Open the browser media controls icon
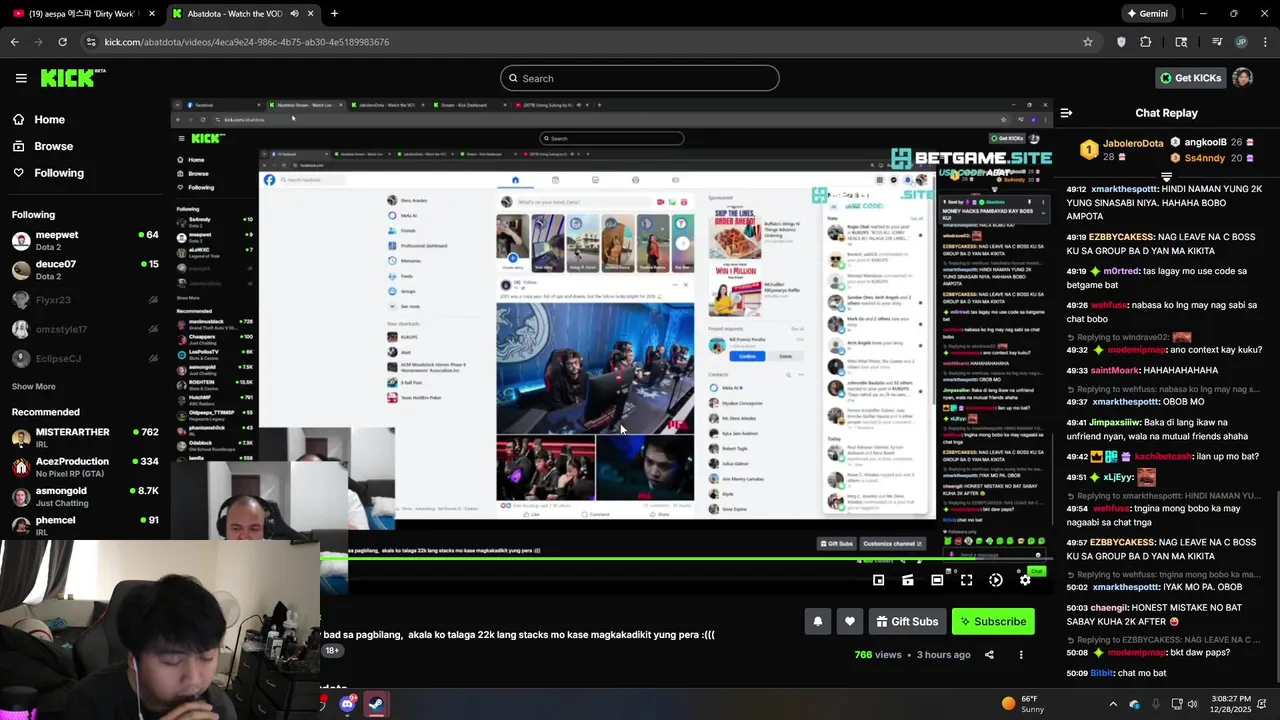1280x720 pixels. (x=1216, y=42)
